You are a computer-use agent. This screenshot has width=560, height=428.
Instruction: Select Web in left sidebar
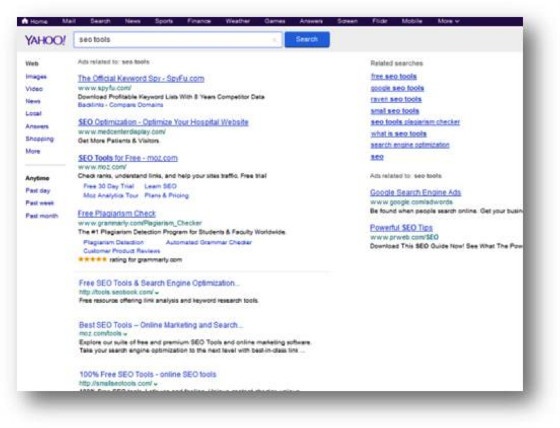(32, 64)
